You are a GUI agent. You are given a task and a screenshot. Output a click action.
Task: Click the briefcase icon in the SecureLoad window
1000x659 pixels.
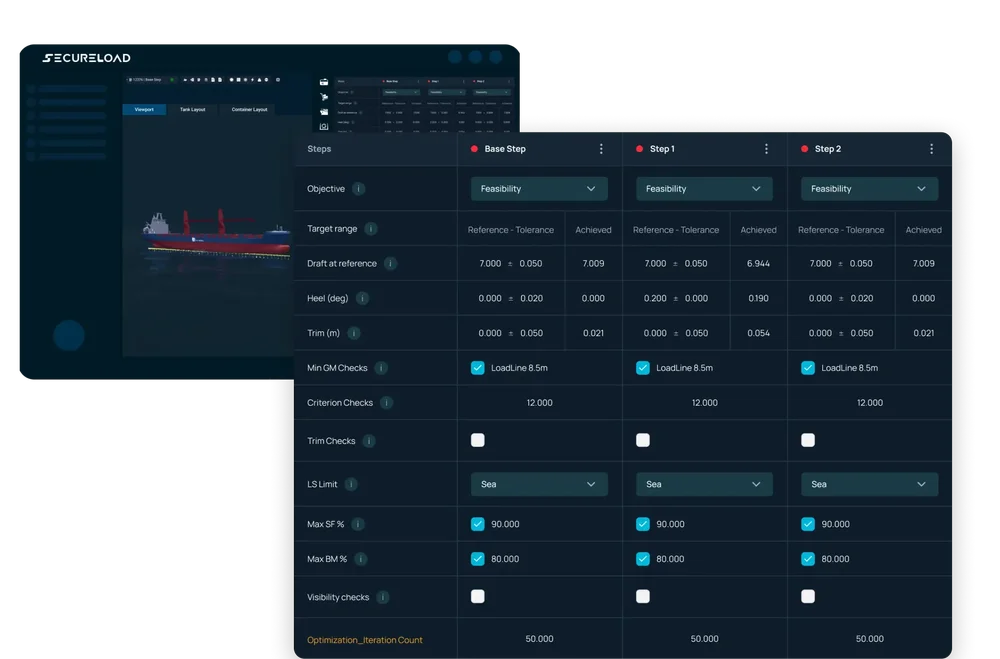(x=324, y=82)
